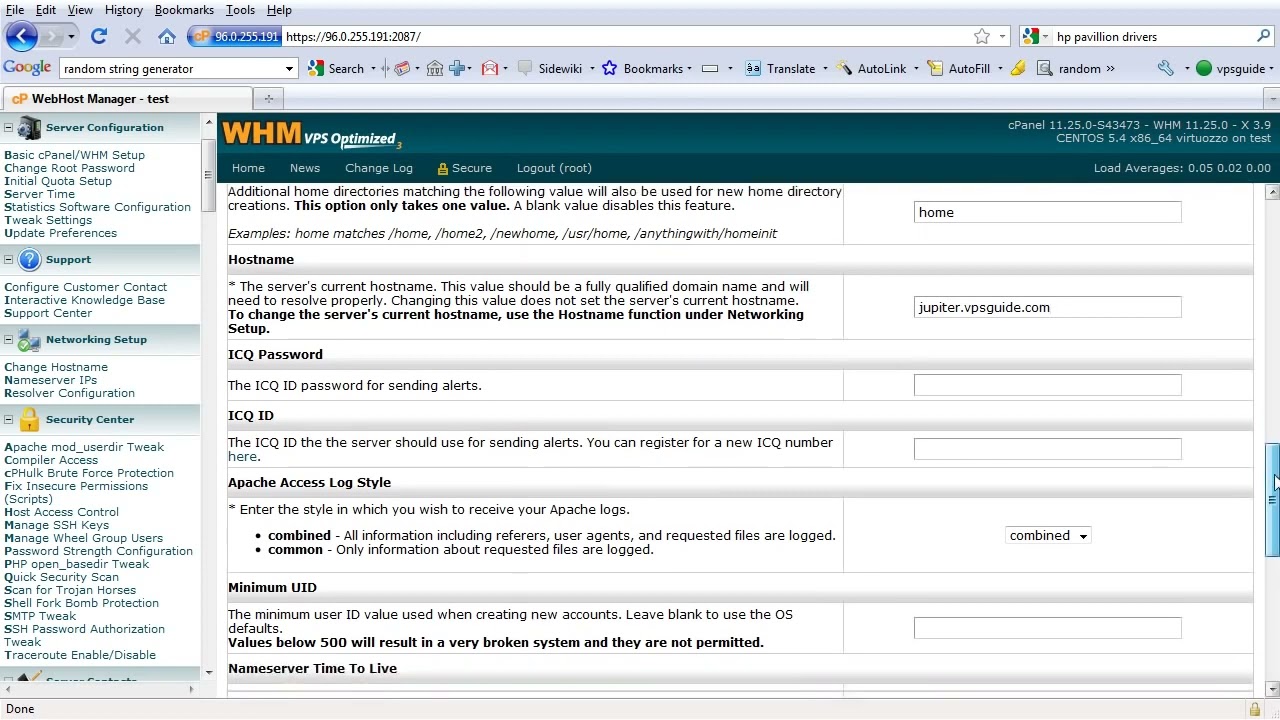Viewport: 1280px width, 720px height.
Task: Click into the ICQ Password field
Action: pos(1047,385)
